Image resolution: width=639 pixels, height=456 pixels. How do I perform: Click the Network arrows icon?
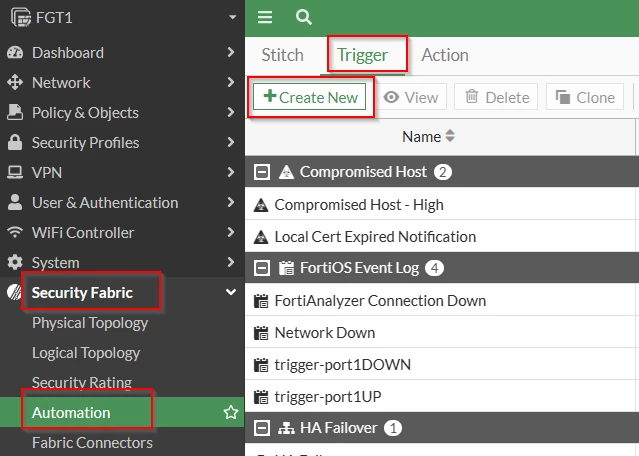point(15,82)
